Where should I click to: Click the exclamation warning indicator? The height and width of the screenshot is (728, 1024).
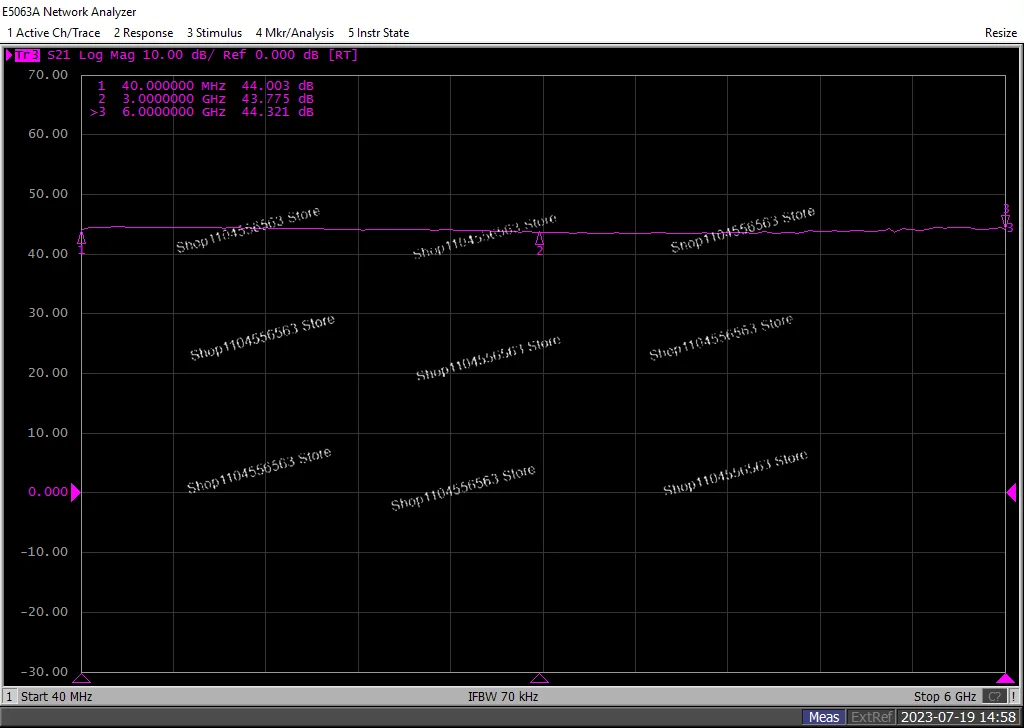[x=1014, y=697]
